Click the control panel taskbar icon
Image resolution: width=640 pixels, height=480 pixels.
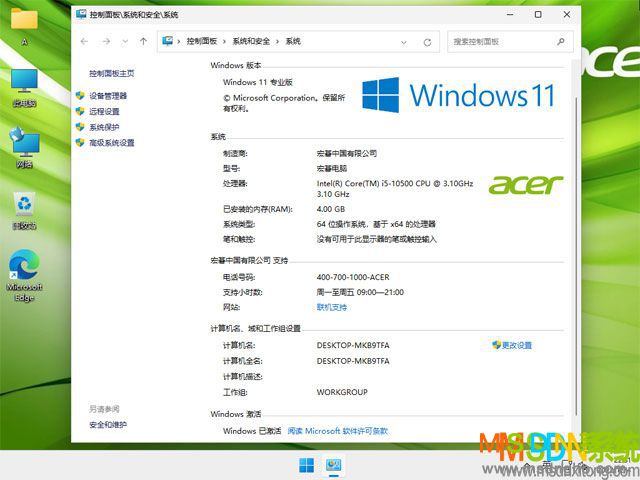pos(333,465)
